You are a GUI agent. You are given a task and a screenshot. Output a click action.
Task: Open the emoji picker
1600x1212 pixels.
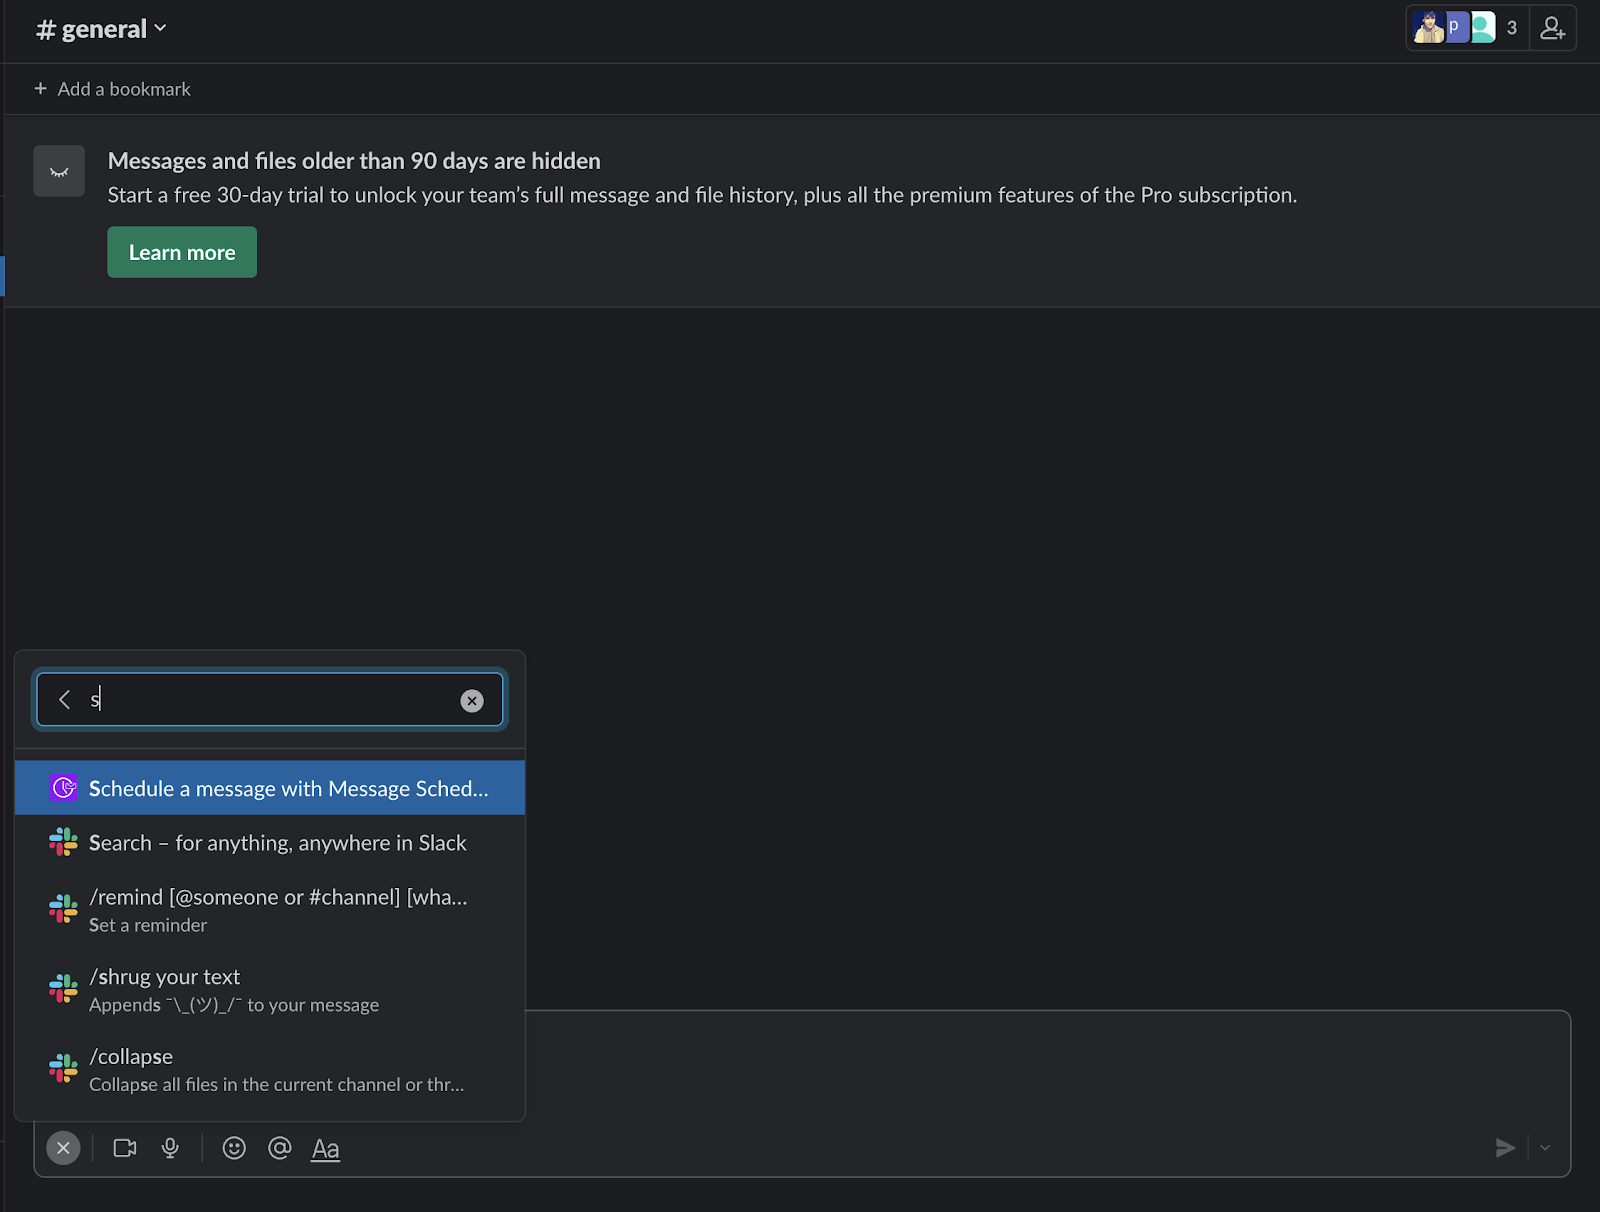tap(234, 1148)
